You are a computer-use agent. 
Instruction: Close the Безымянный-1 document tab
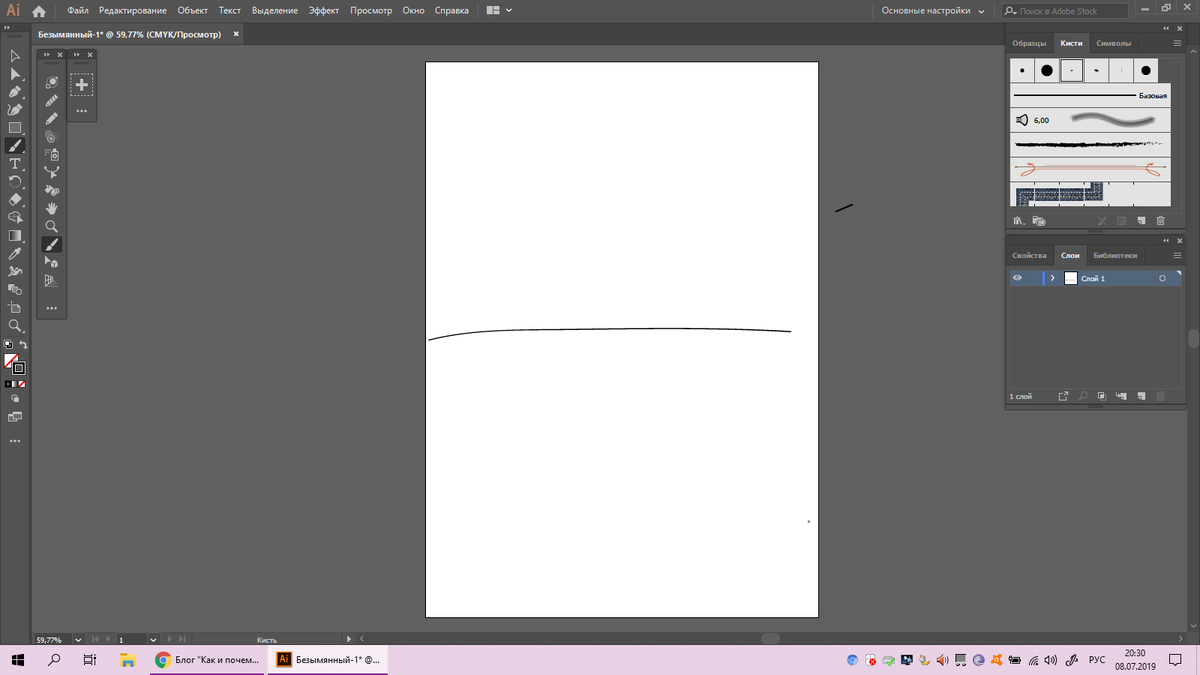coord(236,33)
